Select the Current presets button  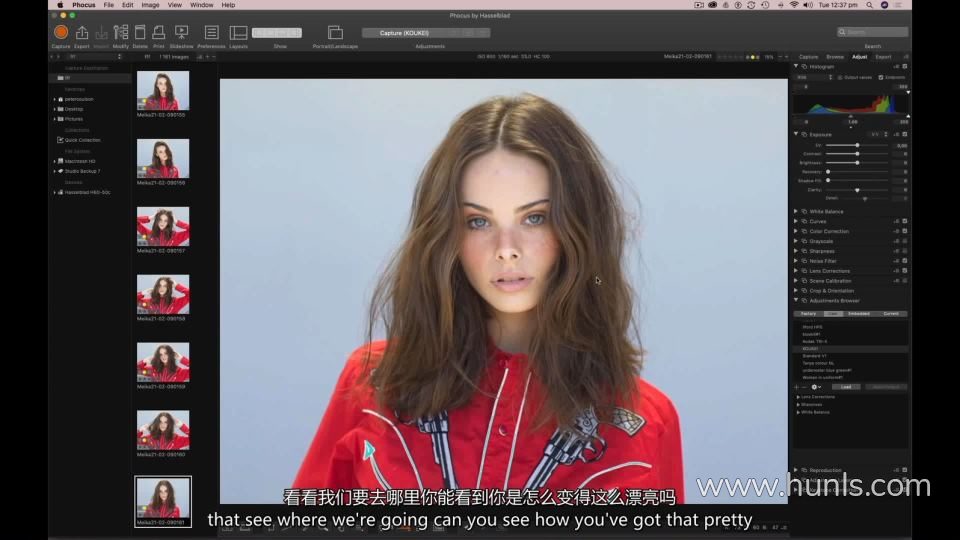pyautogui.click(x=891, y=314)
